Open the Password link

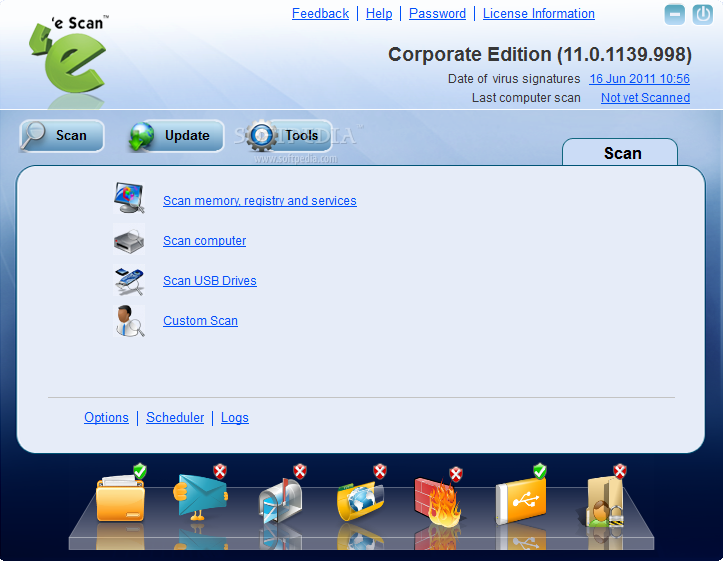tap(438, 14)
